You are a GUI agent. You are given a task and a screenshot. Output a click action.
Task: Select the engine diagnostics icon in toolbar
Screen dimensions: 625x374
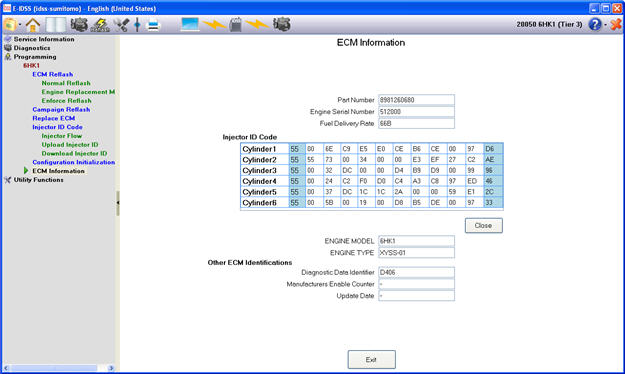79,25
